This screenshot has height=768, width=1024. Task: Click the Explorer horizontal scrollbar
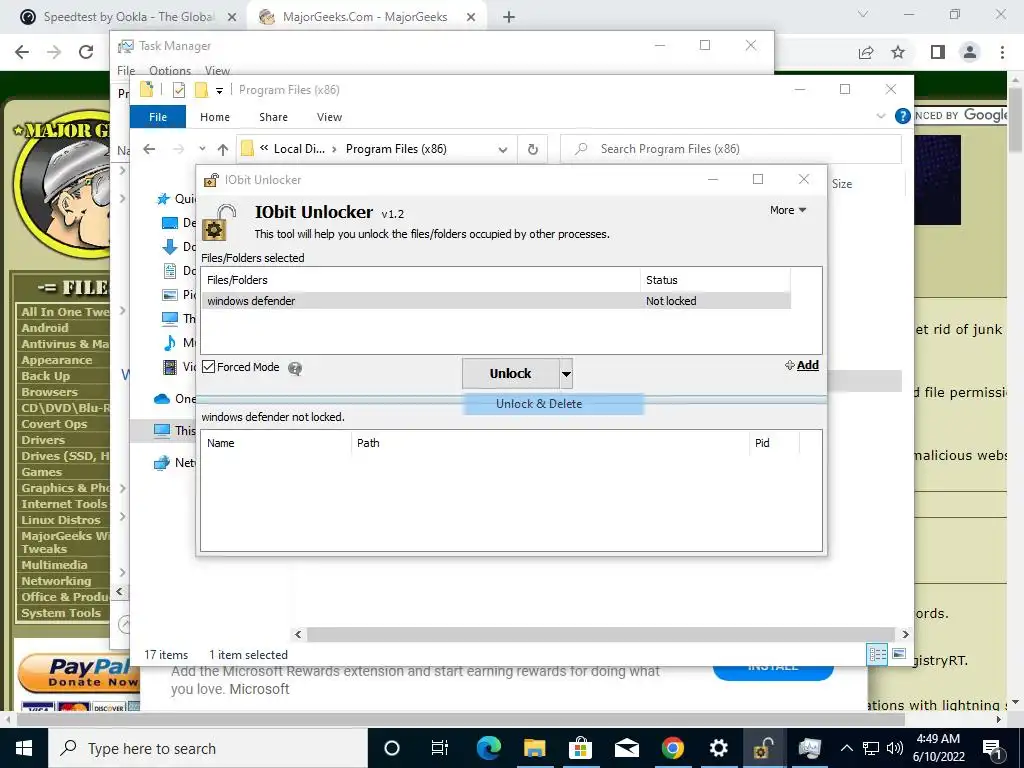600,634
